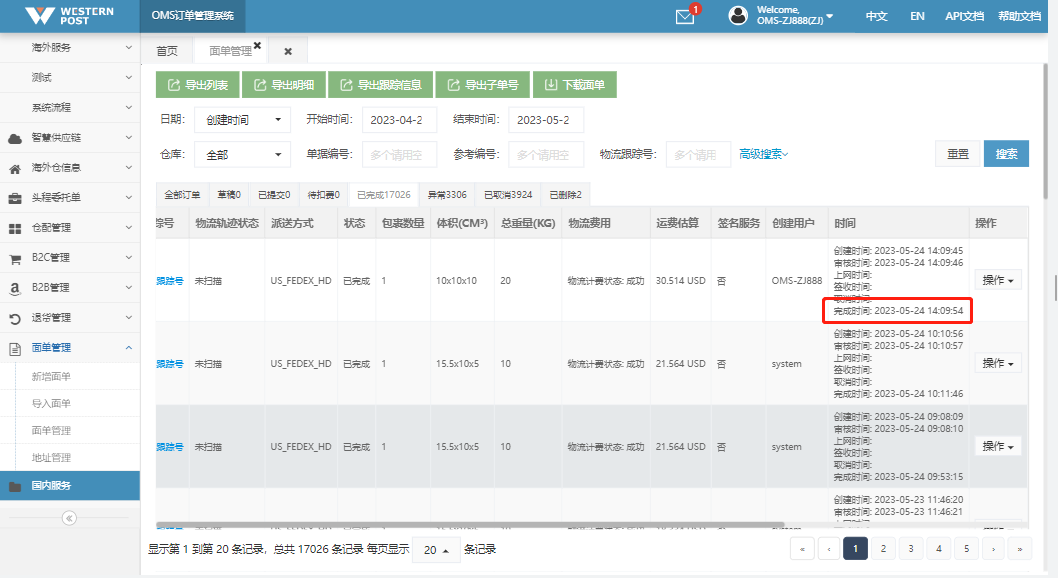Select the 异常3306 status tab
Screen dimensions: 1058x578
[447, 195]
